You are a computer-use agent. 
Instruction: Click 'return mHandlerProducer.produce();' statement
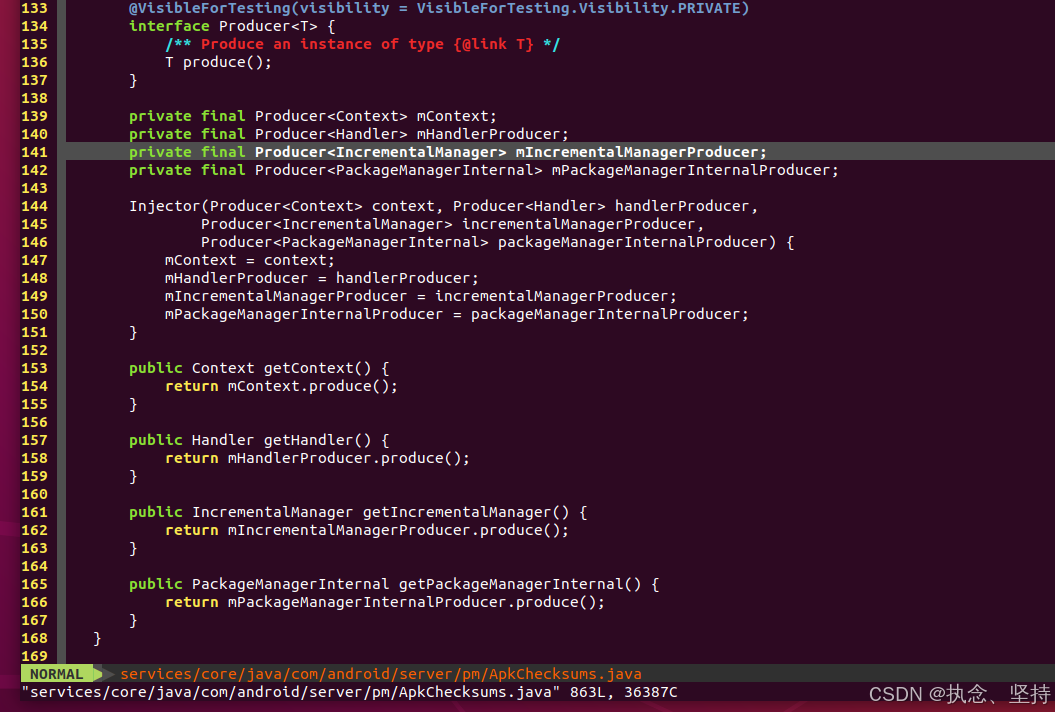tap(318, 458)
